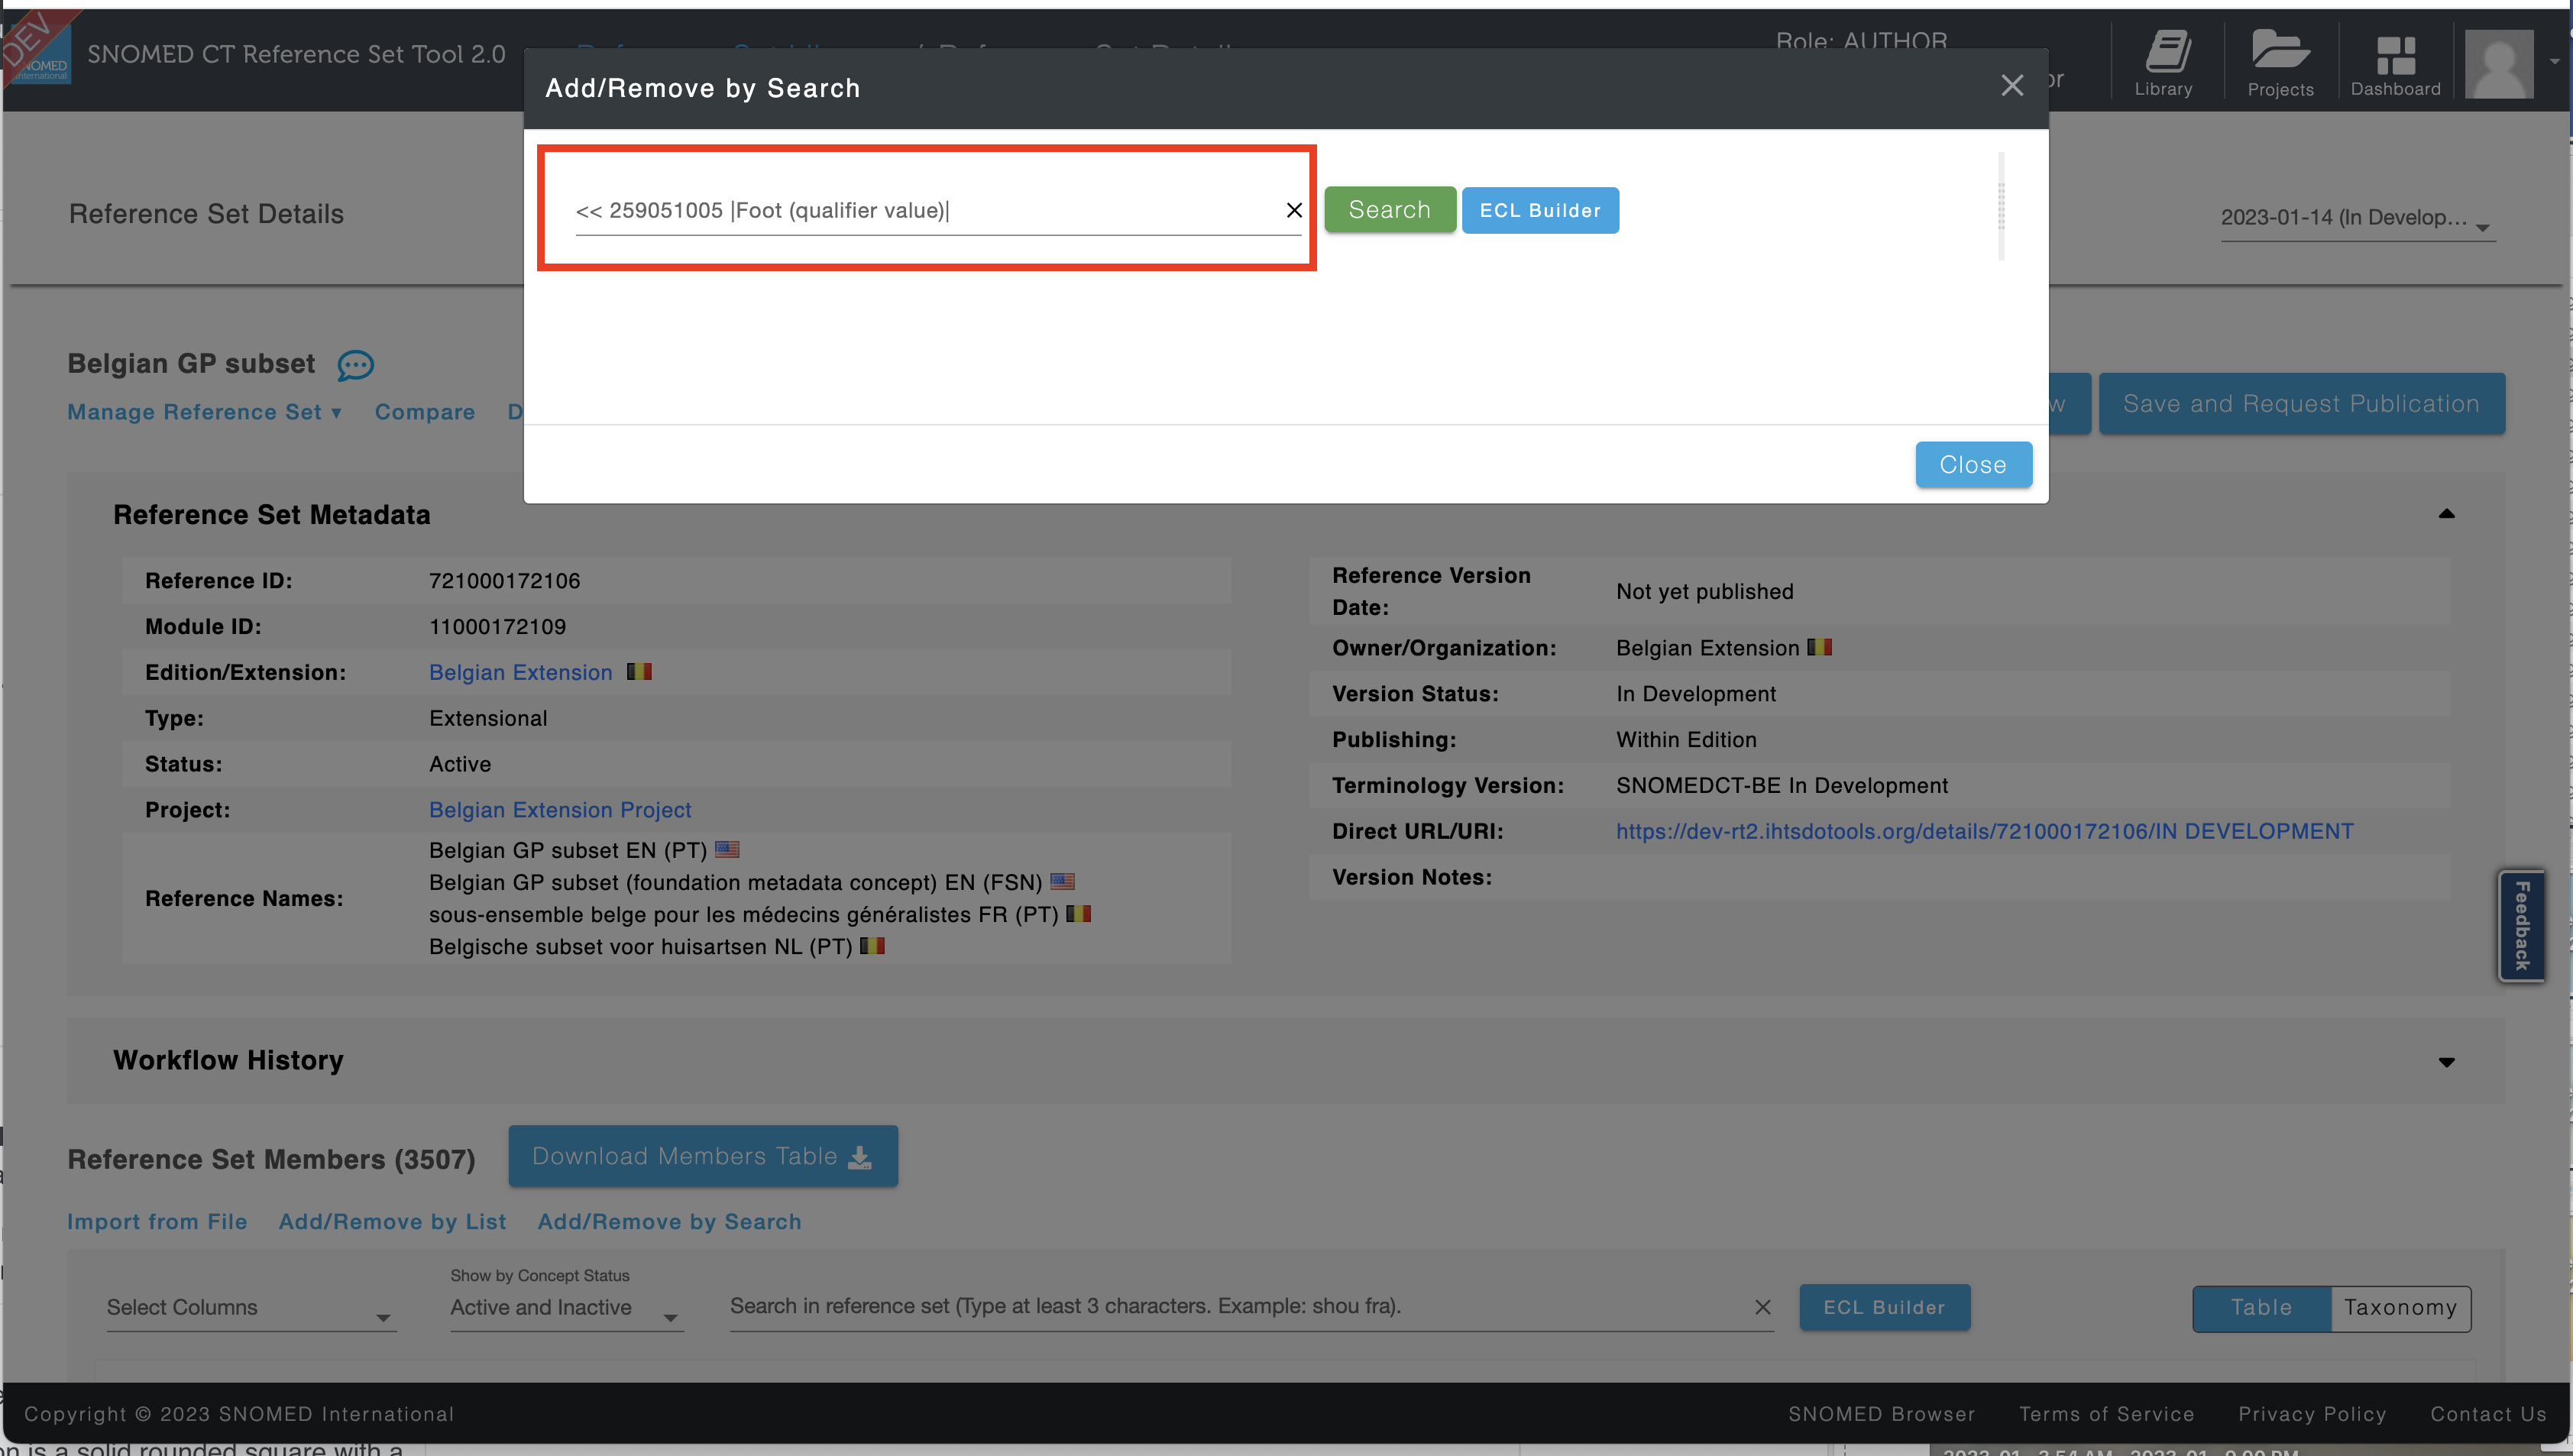Open the Manage Reference Set menu

click(205, 412)
